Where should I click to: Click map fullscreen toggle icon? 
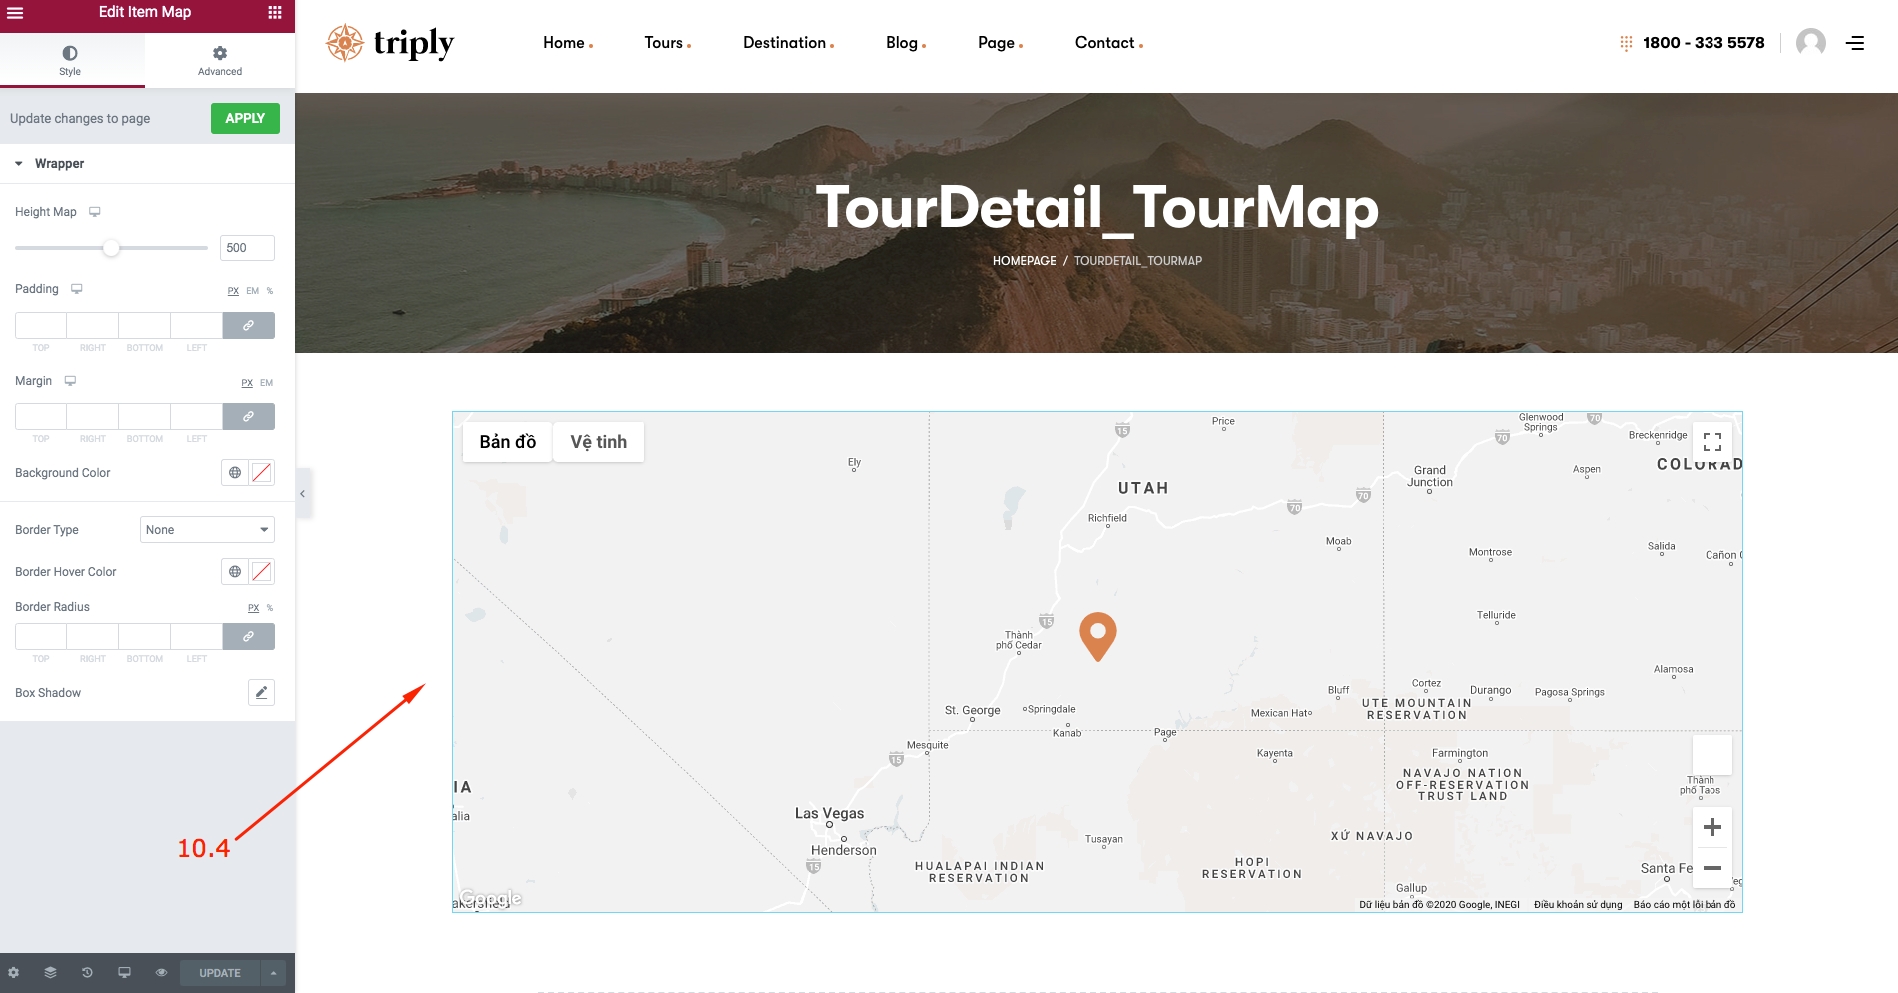point(1712,442)
